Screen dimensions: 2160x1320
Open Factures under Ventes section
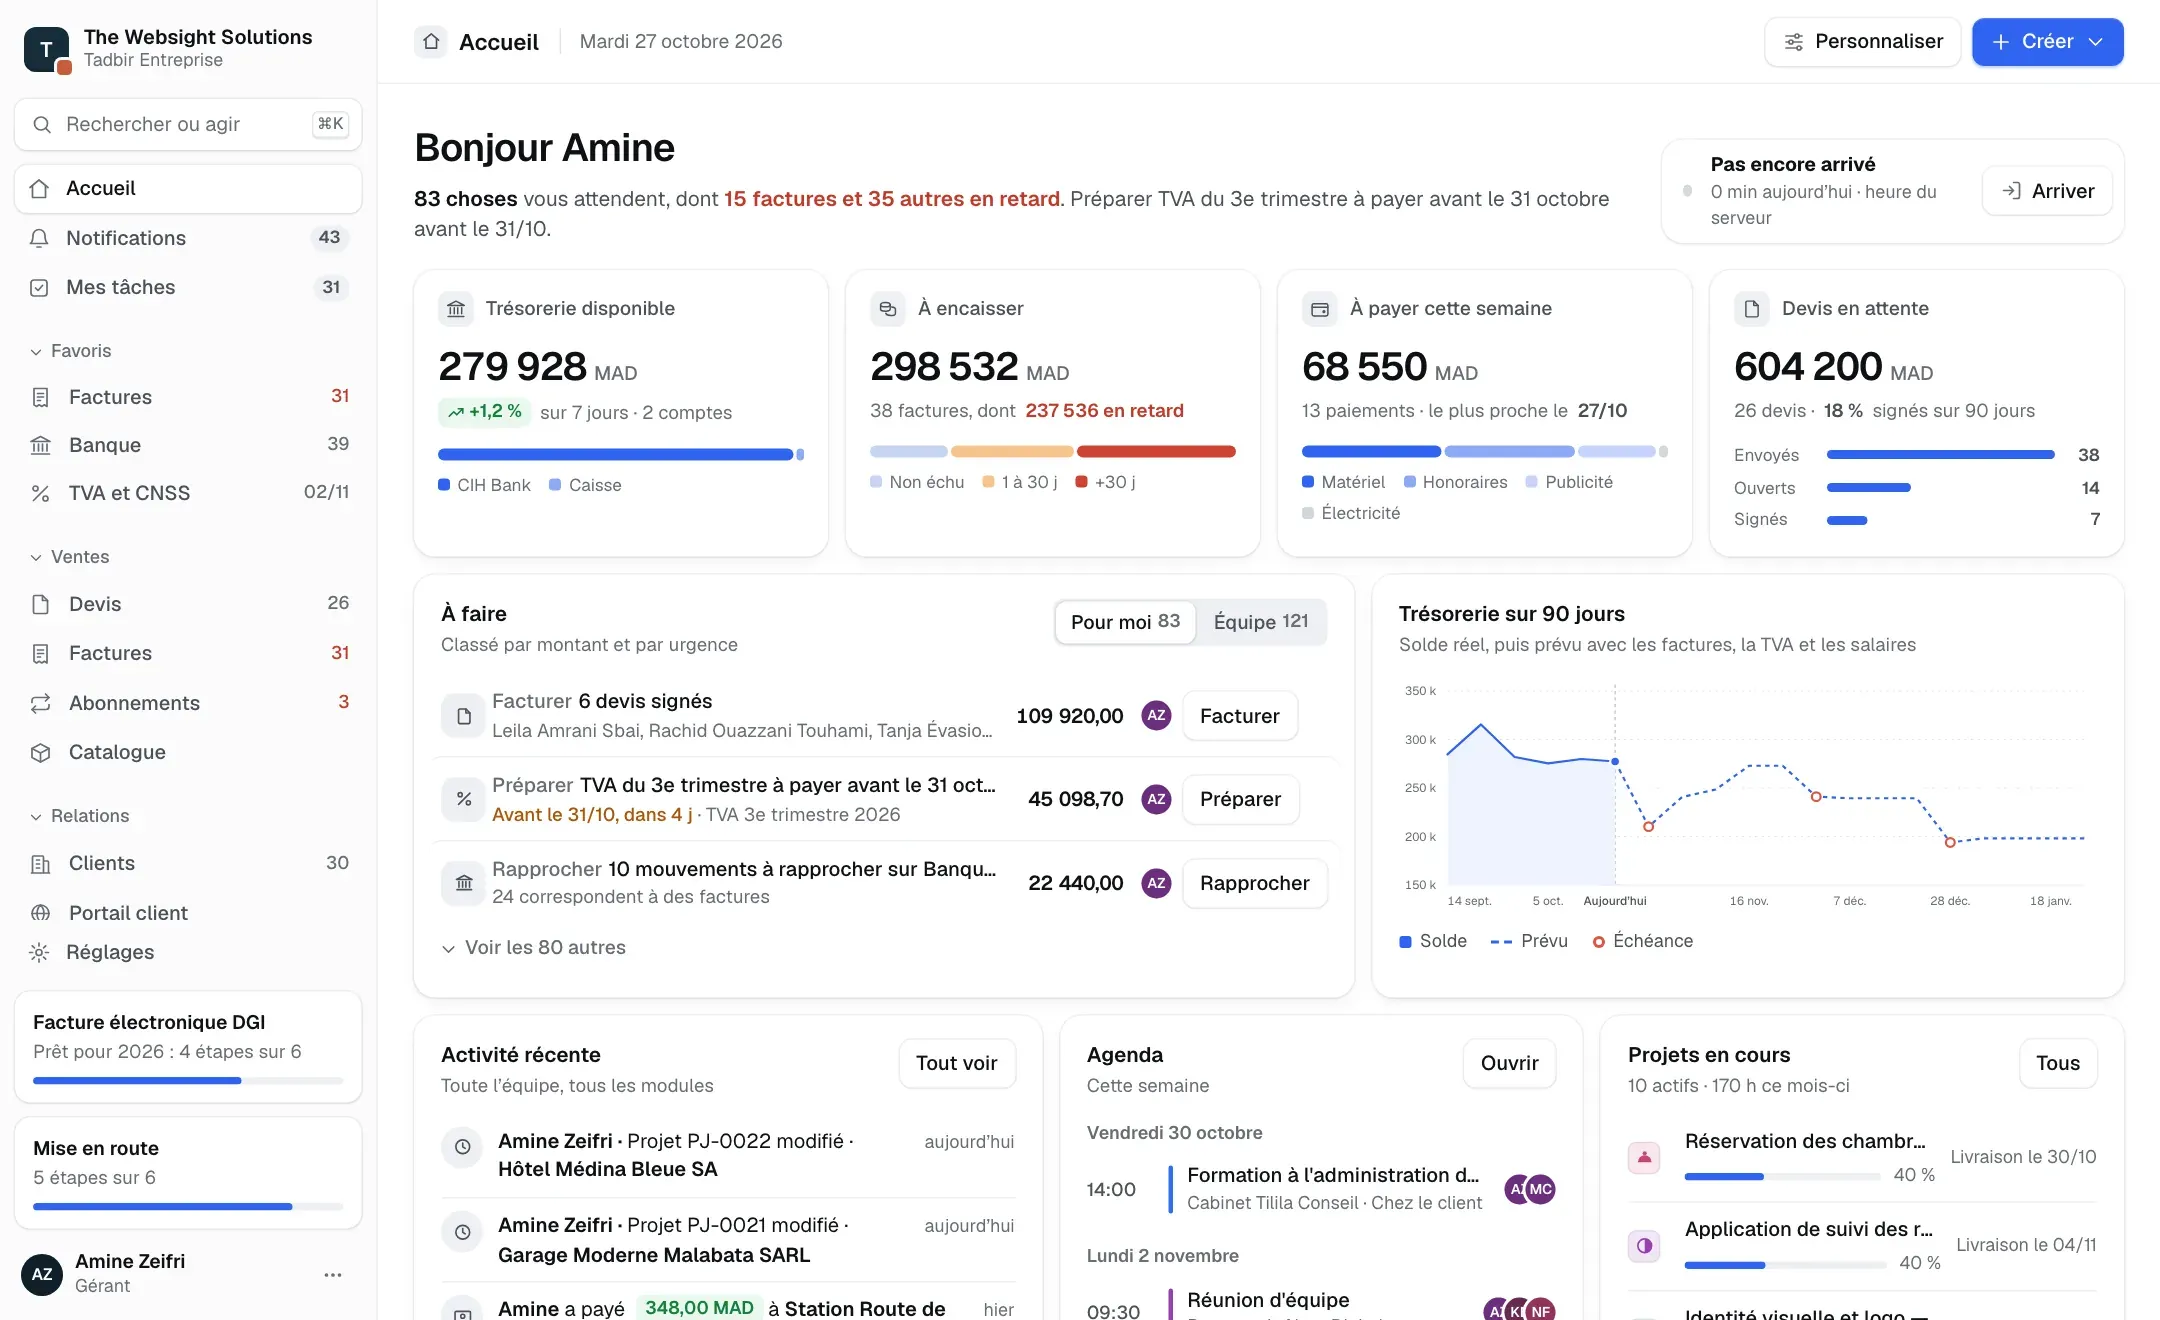tap(188, 653)
